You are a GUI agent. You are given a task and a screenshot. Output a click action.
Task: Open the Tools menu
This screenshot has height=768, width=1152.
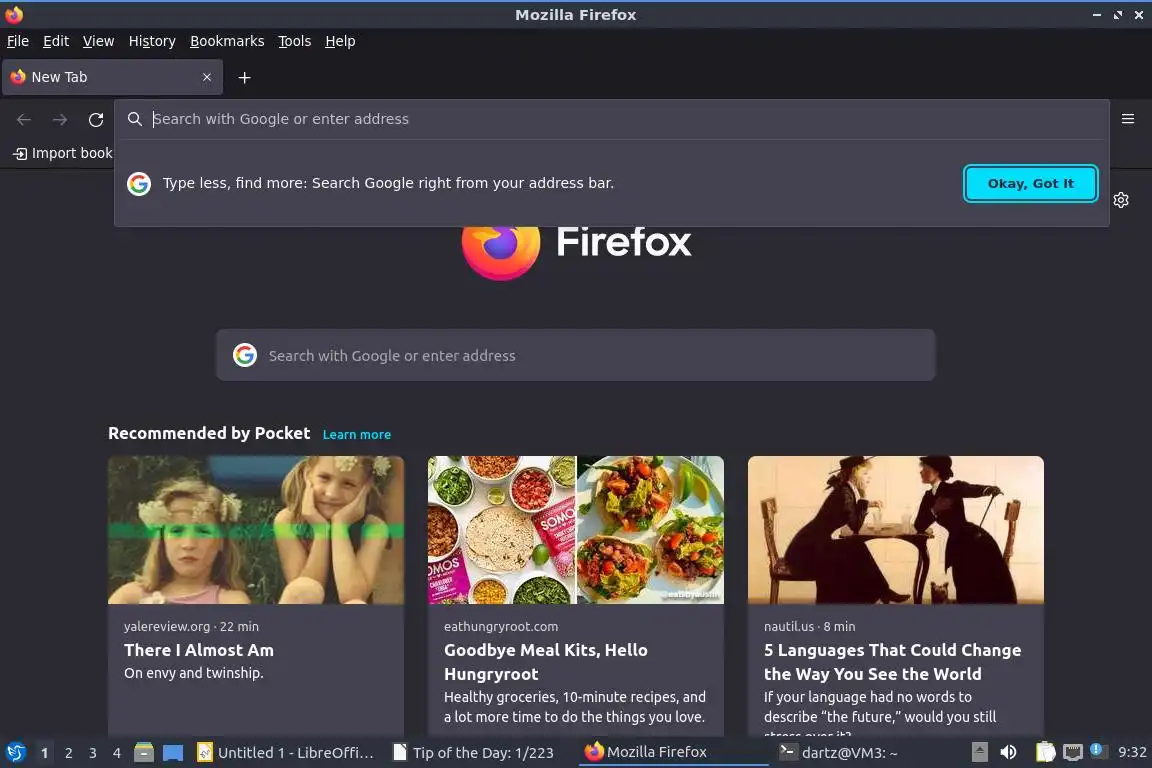point(295,41)
